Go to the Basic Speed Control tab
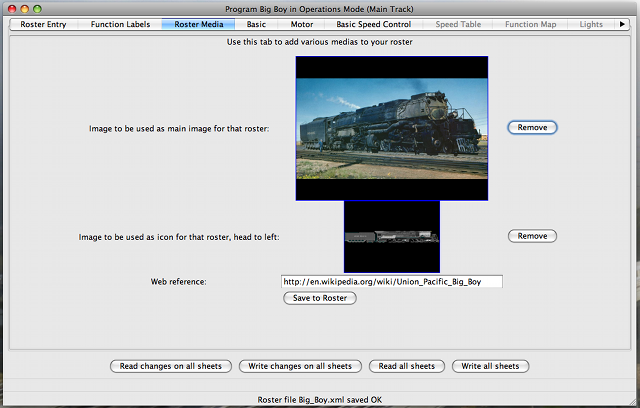Image resolution: width=640 pixels, height=408 pixels. [x=373, y=24]
